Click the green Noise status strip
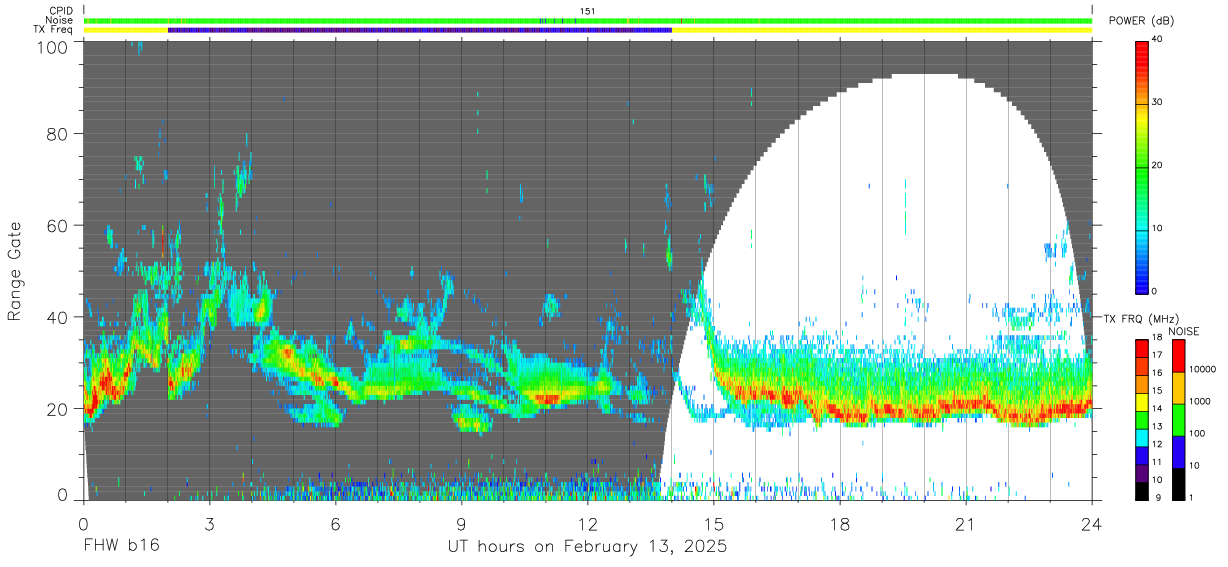Viewport: 1228px width, 567px height. tap(587, 20)
